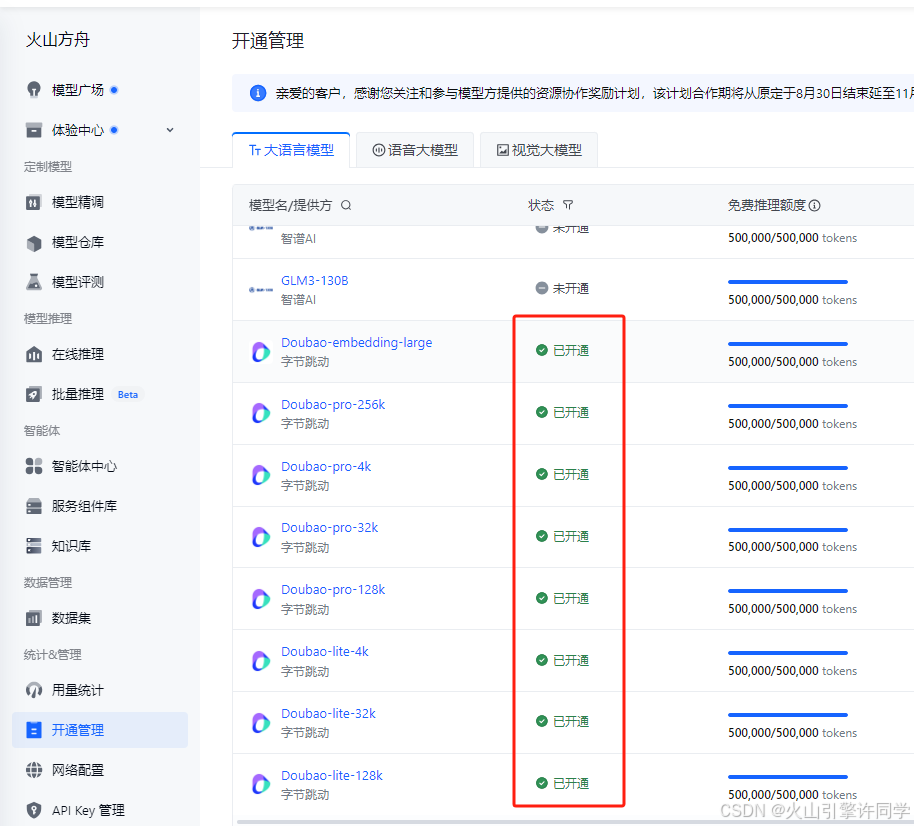Image resolution: width=914 pixels, height=826 pixels.
Task: Click the 体验中心 archive icon
Action: [x=34, y=130]
